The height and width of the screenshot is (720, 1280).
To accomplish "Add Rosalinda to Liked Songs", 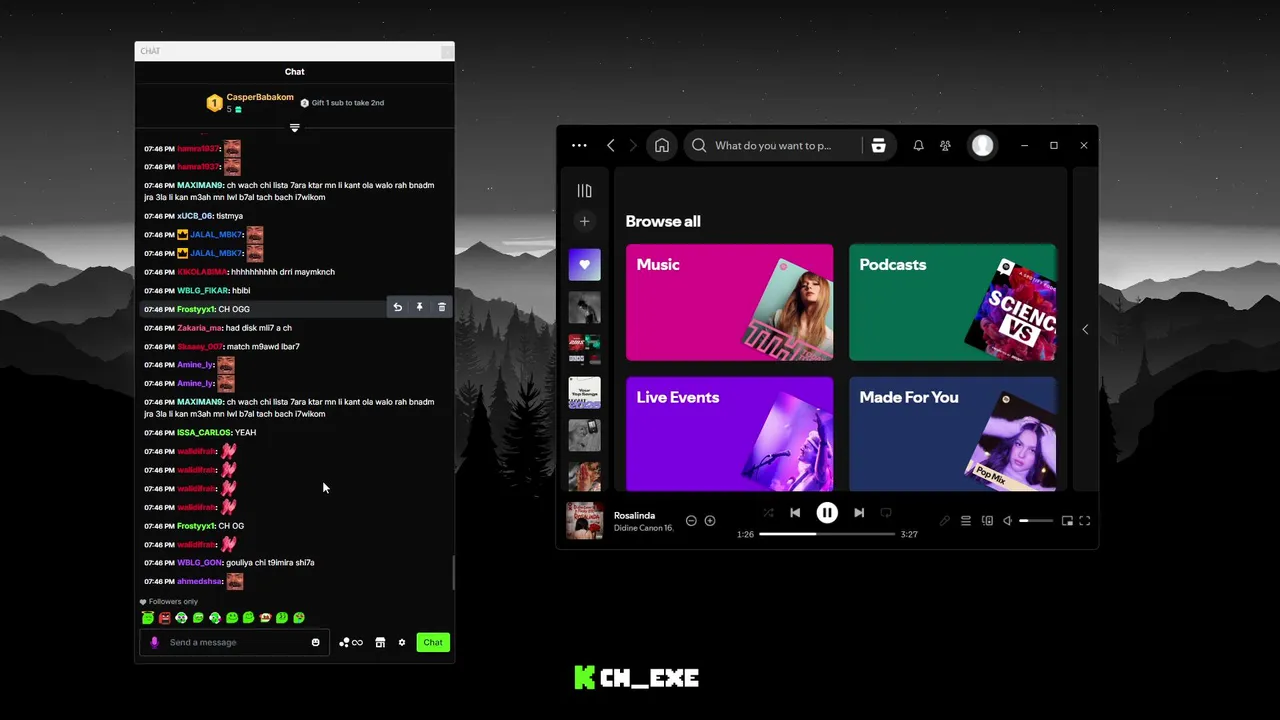I will [x=710, y=521].
